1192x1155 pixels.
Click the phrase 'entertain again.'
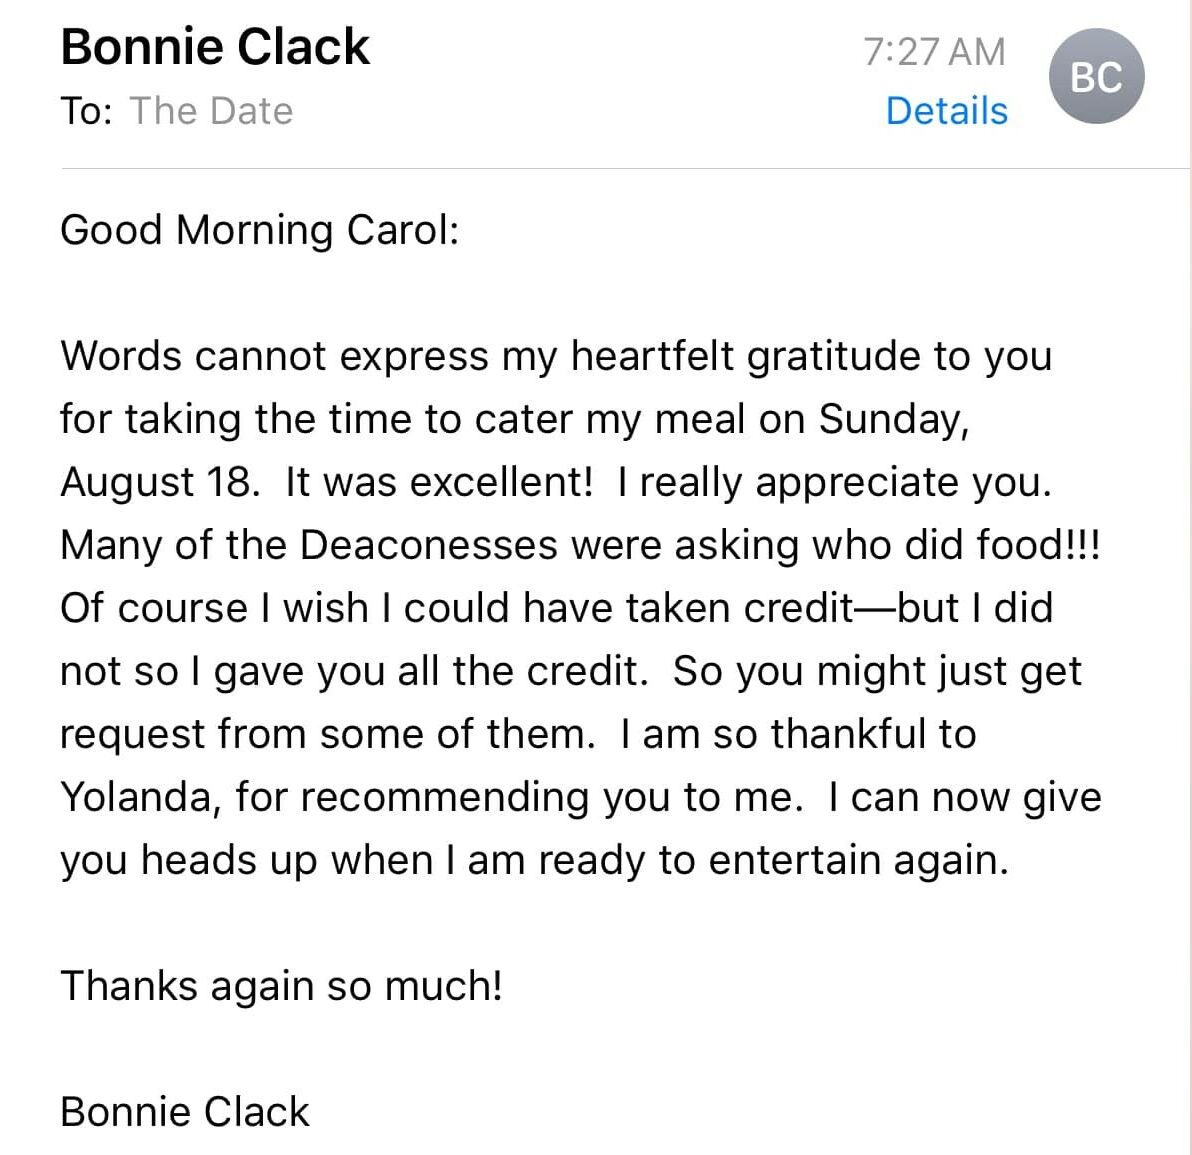[x=858, y=861]
